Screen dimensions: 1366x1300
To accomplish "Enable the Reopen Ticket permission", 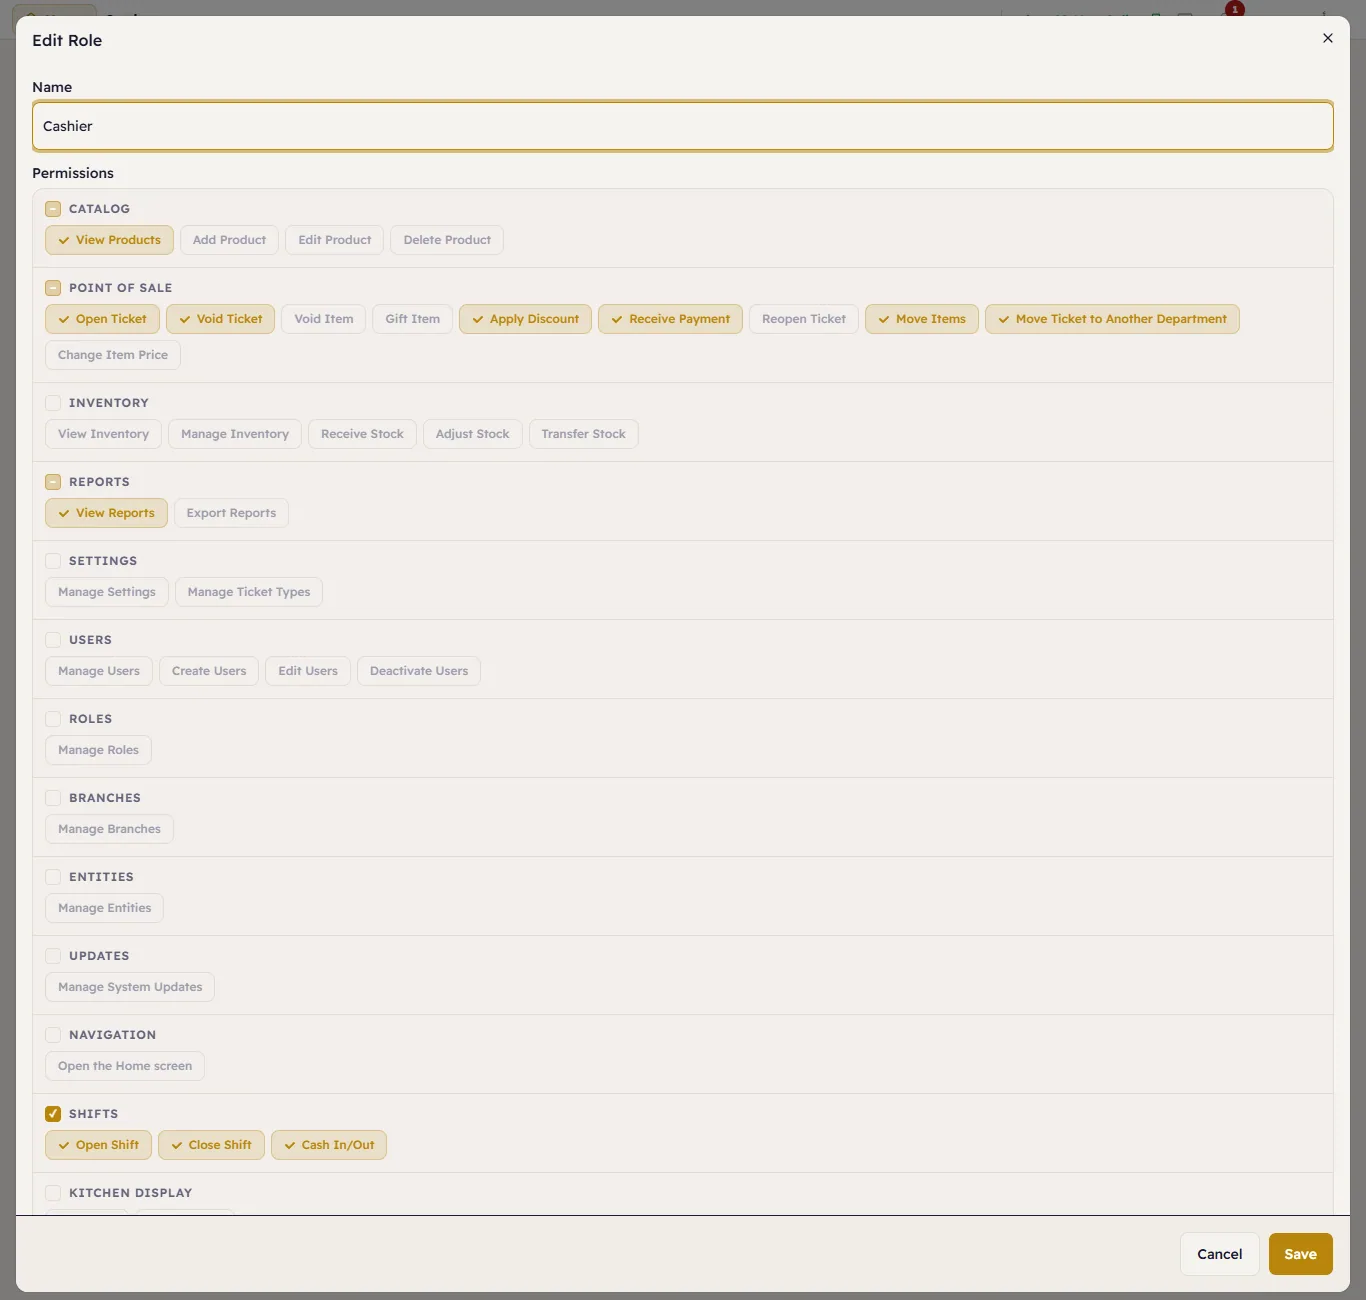I will 804,319.
